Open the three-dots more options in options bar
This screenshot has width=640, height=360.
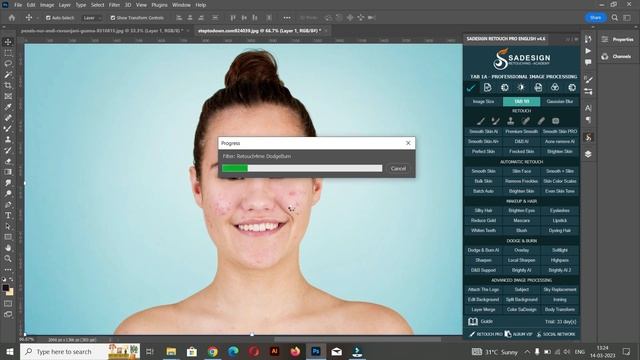[287, 18]
